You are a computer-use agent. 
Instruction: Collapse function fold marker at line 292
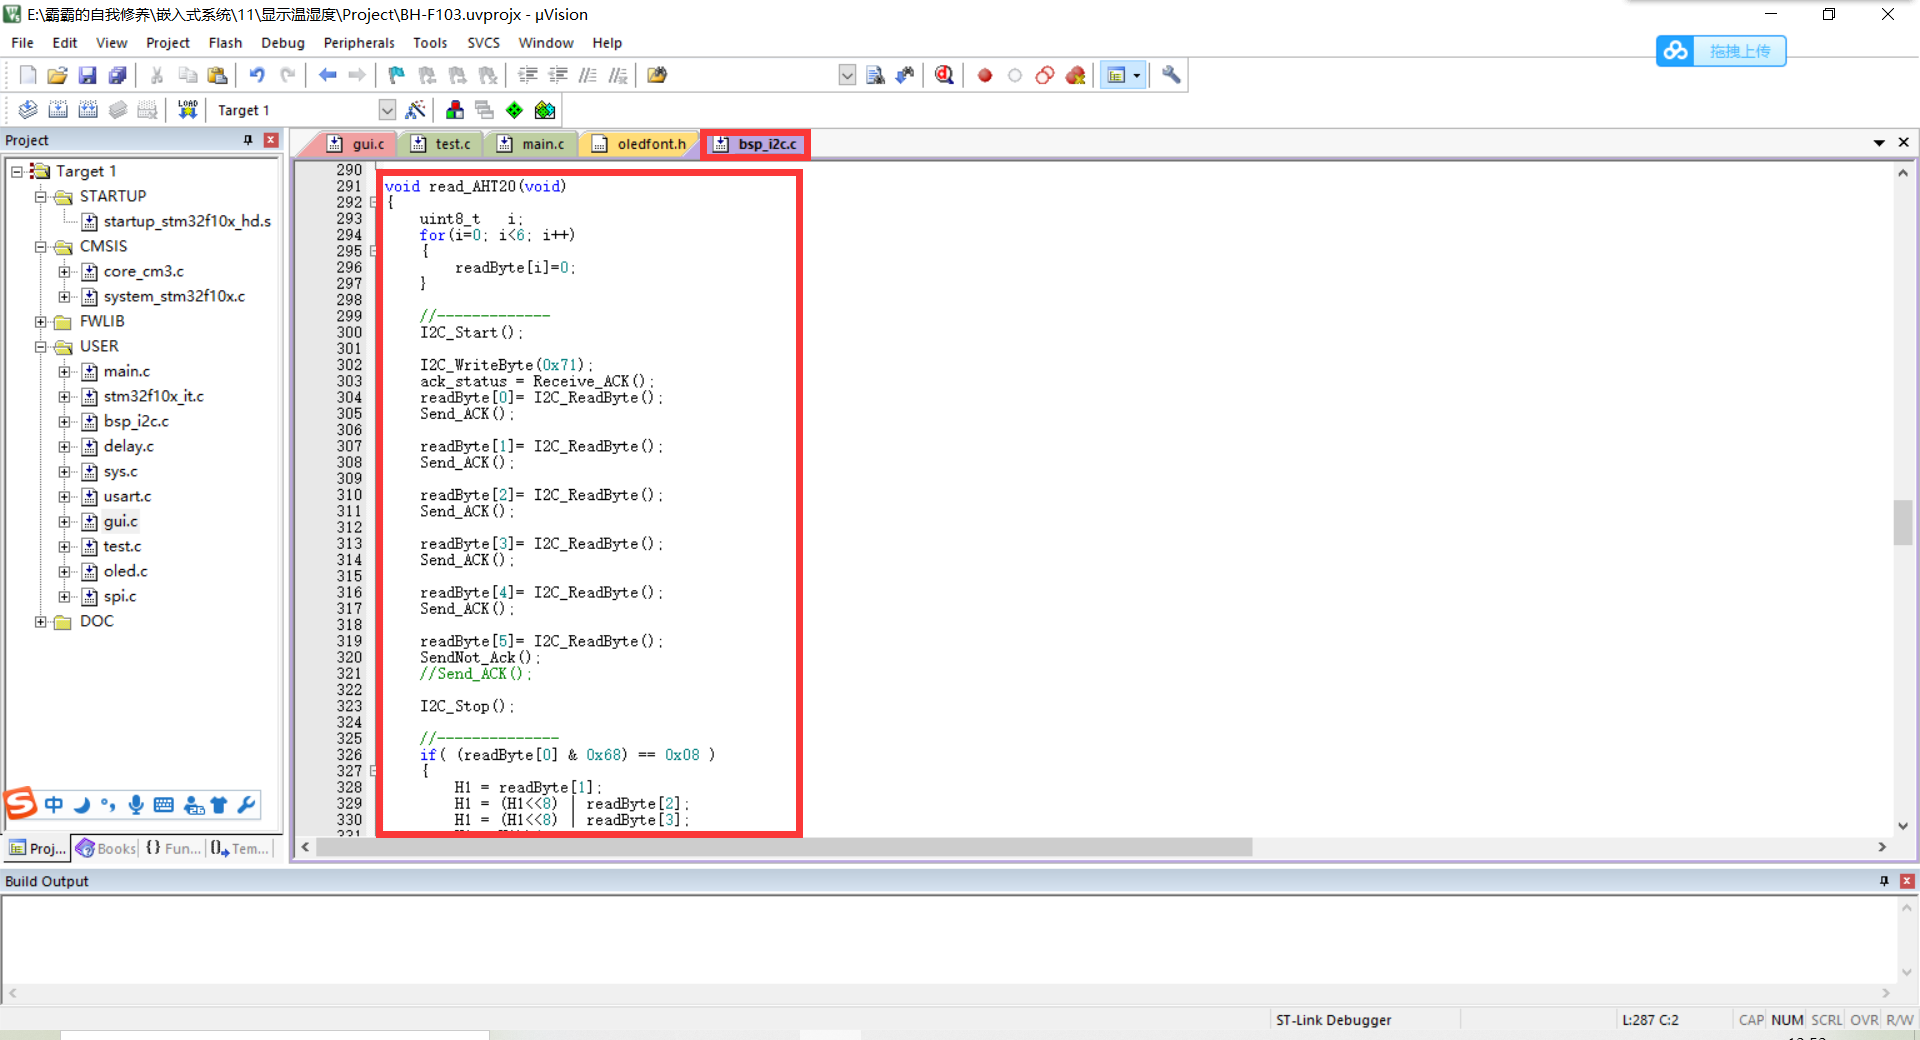373,203
